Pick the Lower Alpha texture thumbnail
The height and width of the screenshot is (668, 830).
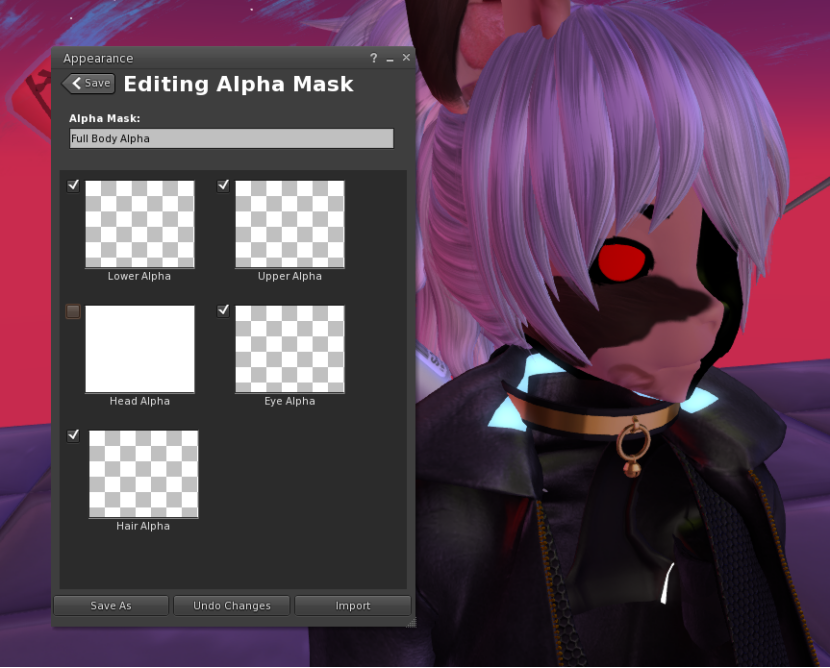click(x=140, y=224)
